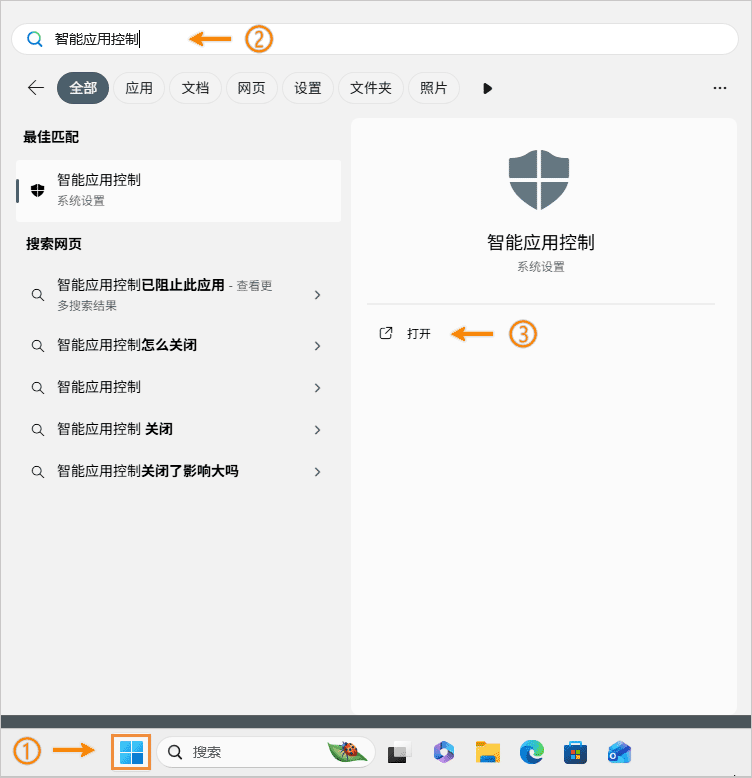Image resolution: width=752 pixels, height=778 pixels.
Task: Open the three-dot more options menu
Action: click(720, 88)
